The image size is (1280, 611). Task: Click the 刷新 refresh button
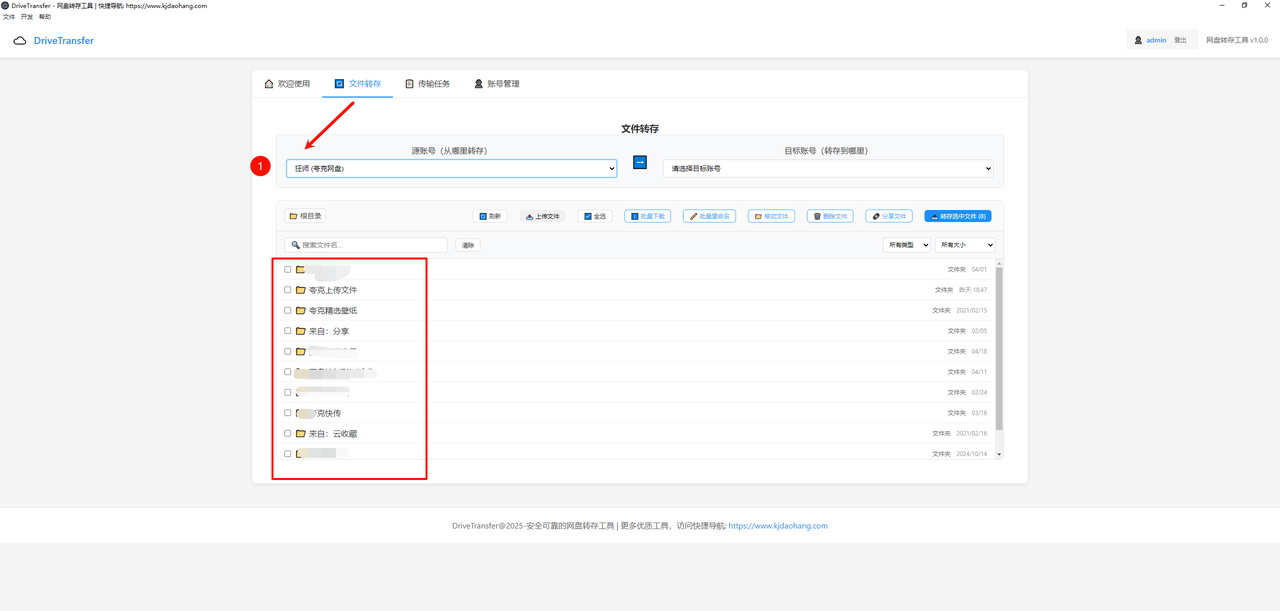tap(490, 216)
